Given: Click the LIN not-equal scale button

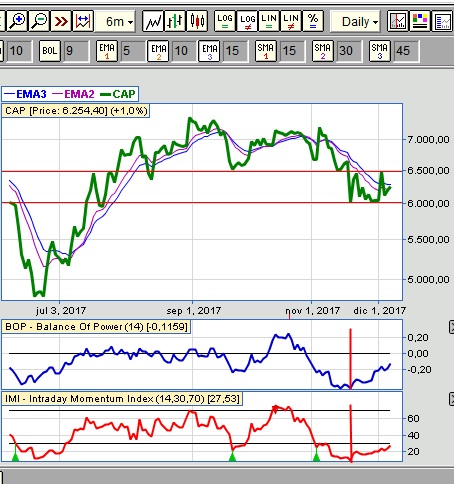Looking at the screenshot, I should point(291,21).
